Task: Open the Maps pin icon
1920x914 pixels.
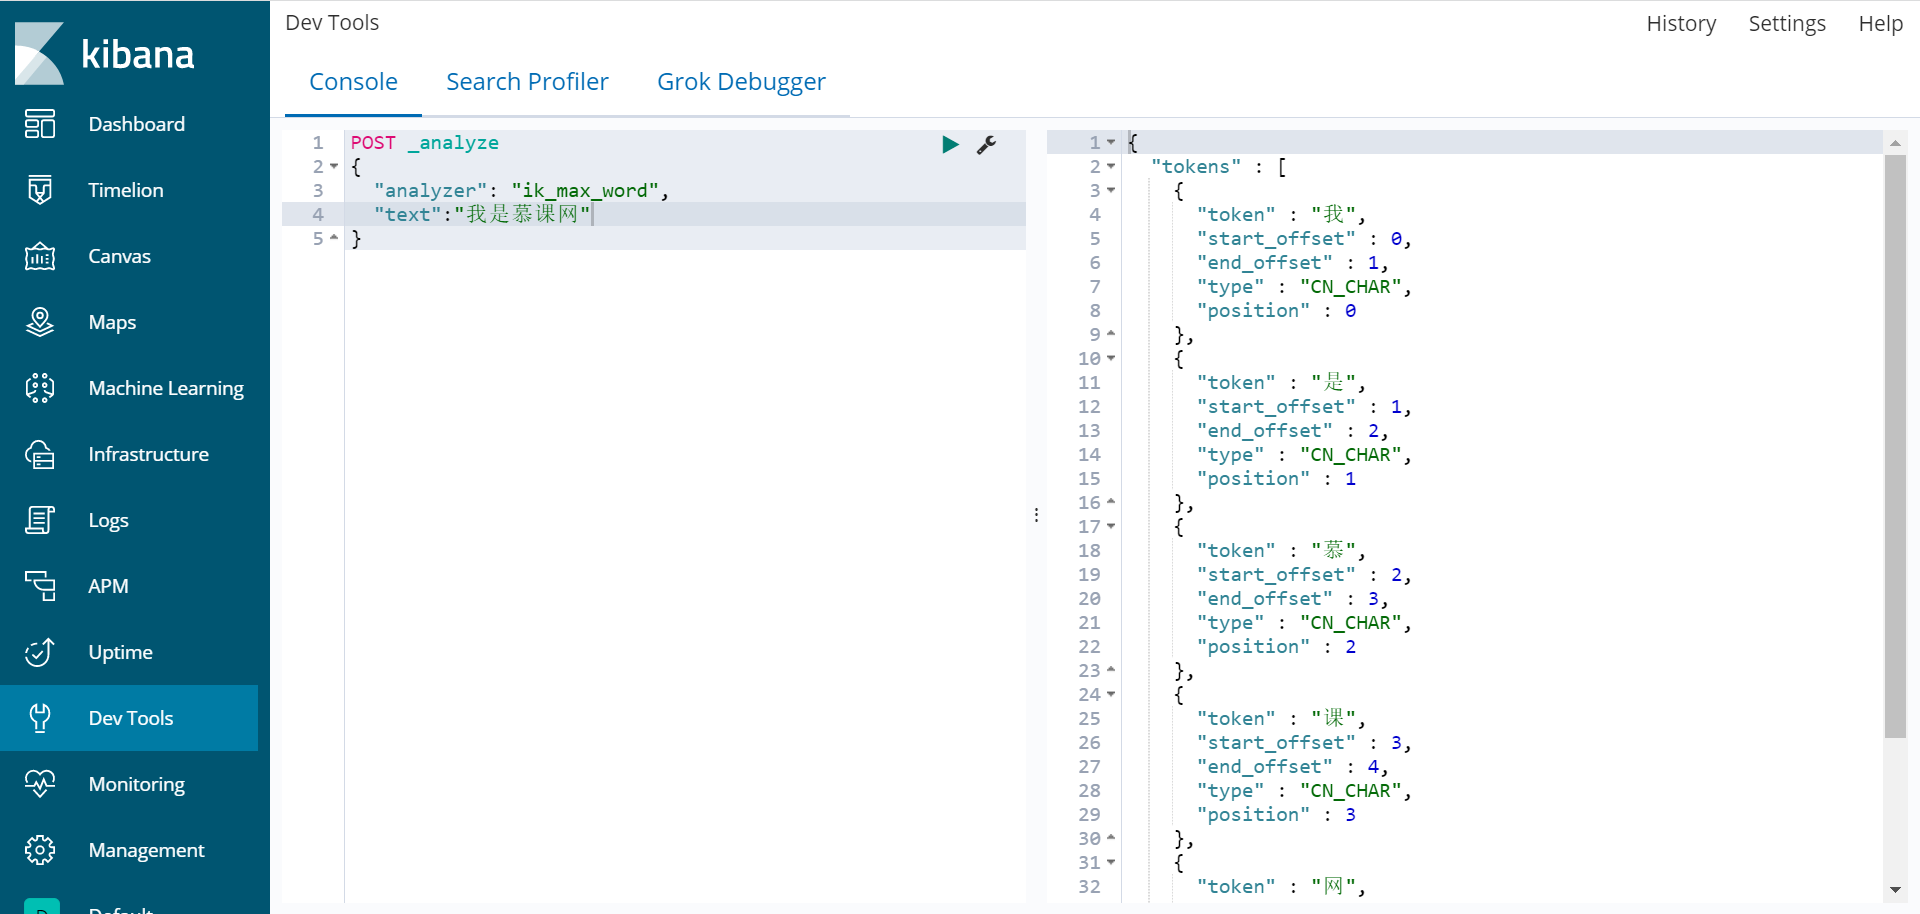Action: 40,322
